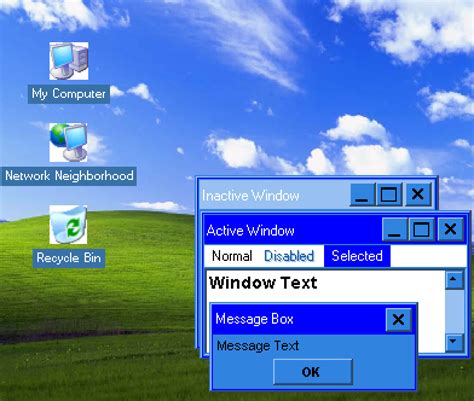
Task: Click the "Message Text" label
Action: (258, 346)
